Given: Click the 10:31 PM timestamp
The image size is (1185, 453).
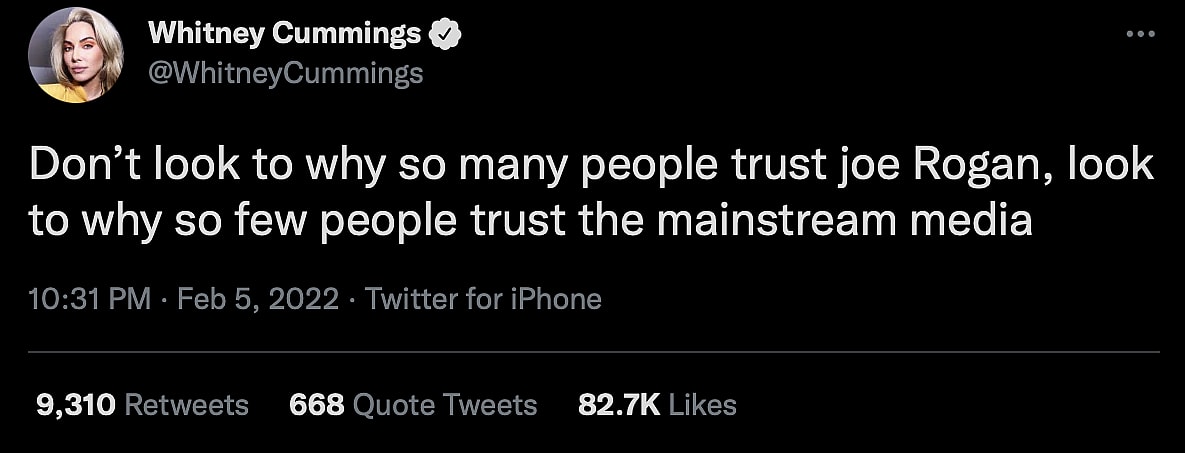Looking at the screenshot, I should click(90, 298).
